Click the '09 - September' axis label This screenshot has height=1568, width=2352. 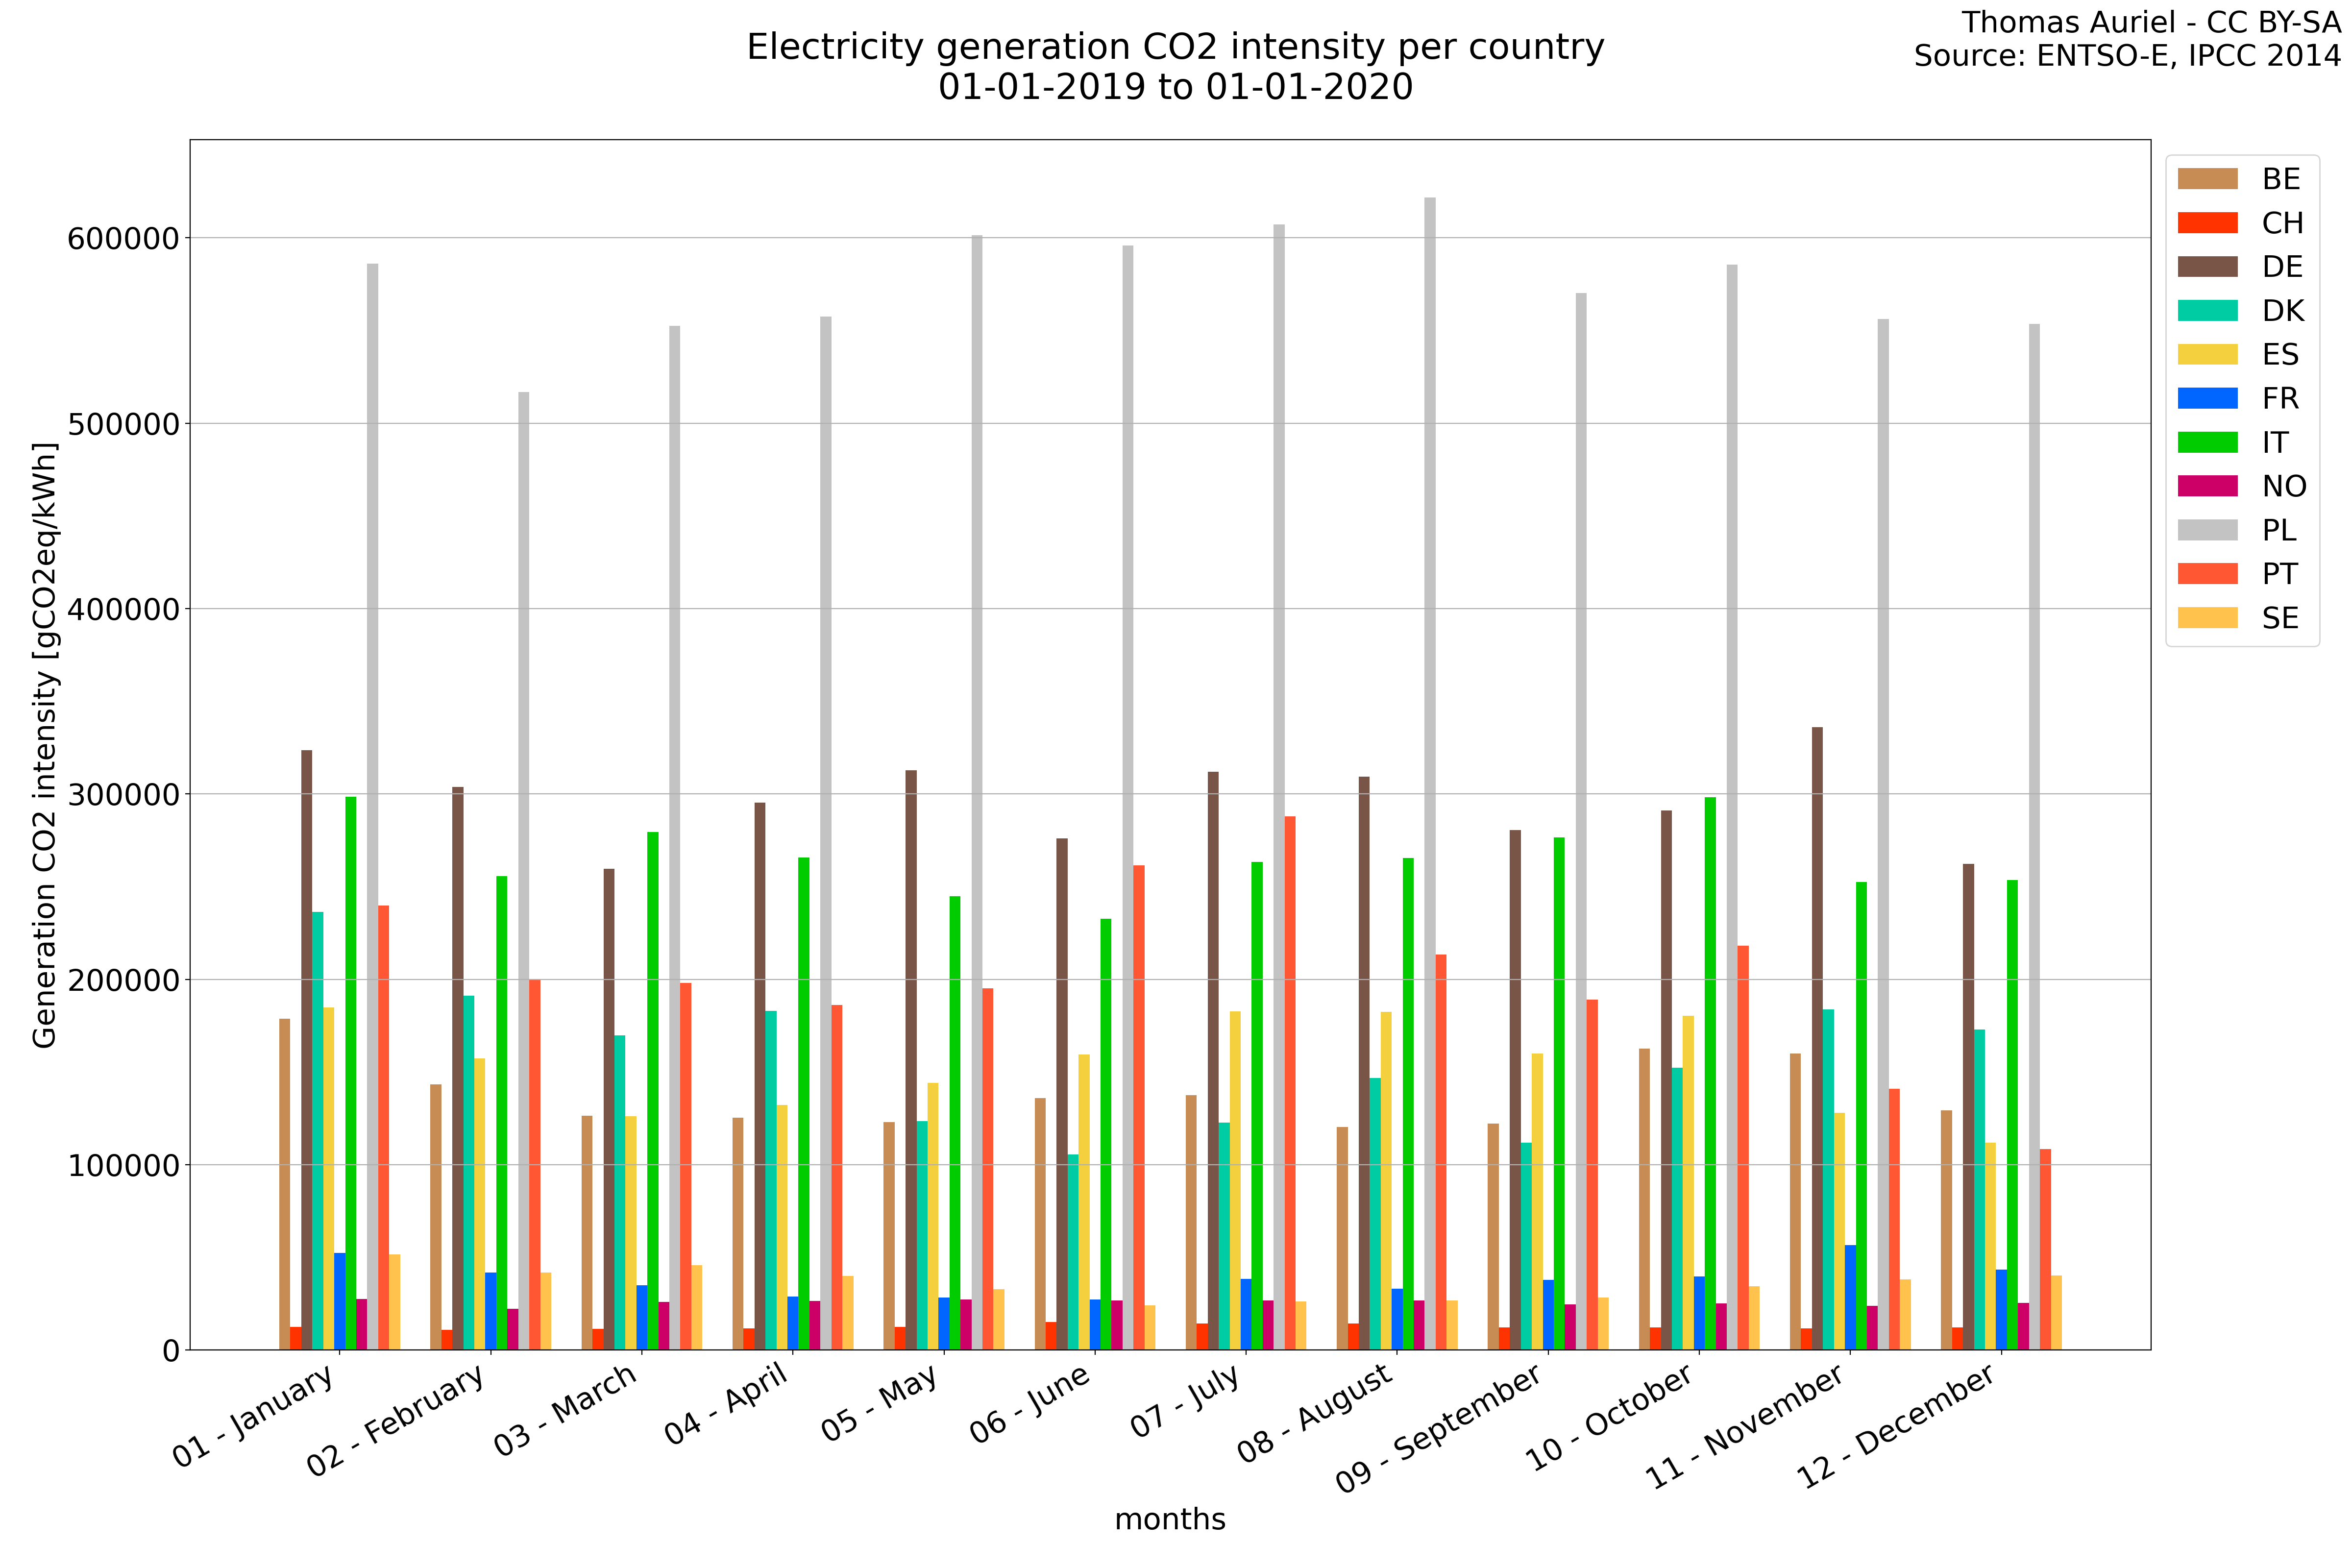point(1441,1430)
